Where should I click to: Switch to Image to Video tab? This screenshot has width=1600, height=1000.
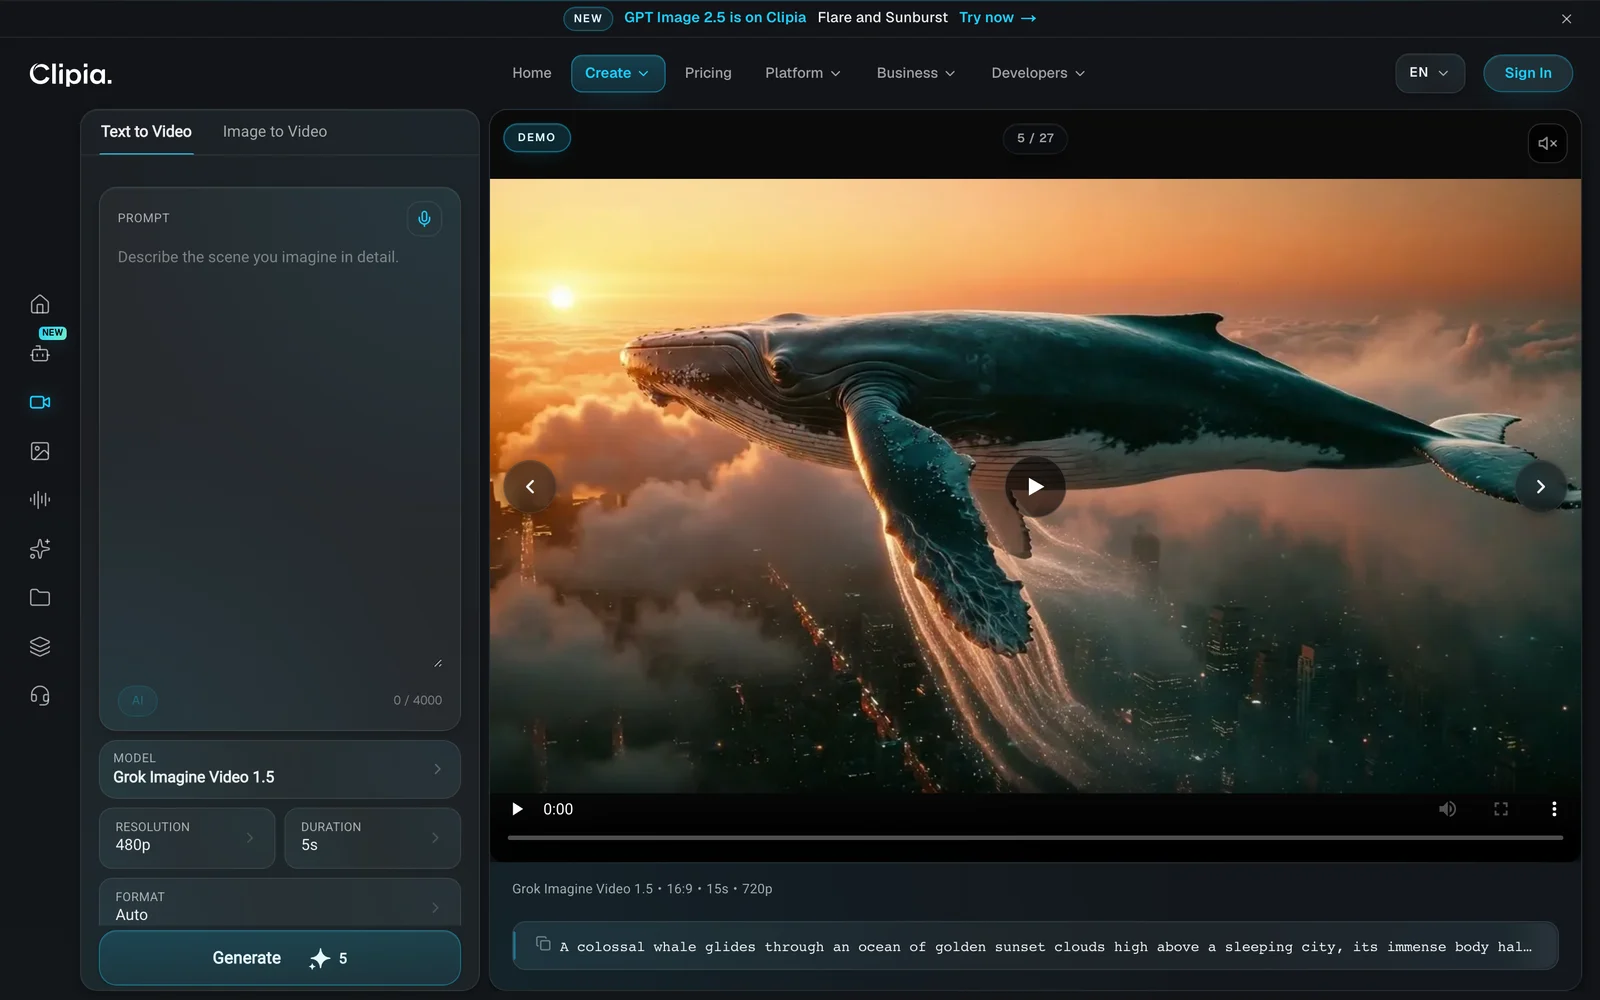275,132
